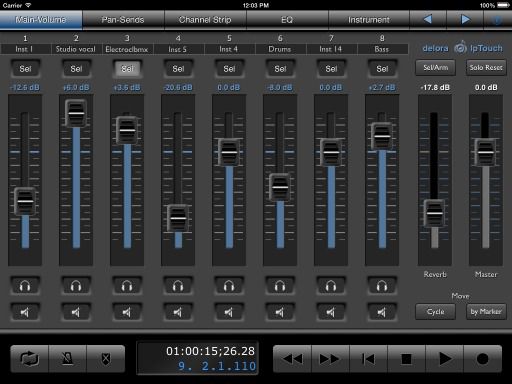This screenshot has height=384, width=512.
Task: Solo the Studio vocal channel headphone button
Action: click(76, 286)
